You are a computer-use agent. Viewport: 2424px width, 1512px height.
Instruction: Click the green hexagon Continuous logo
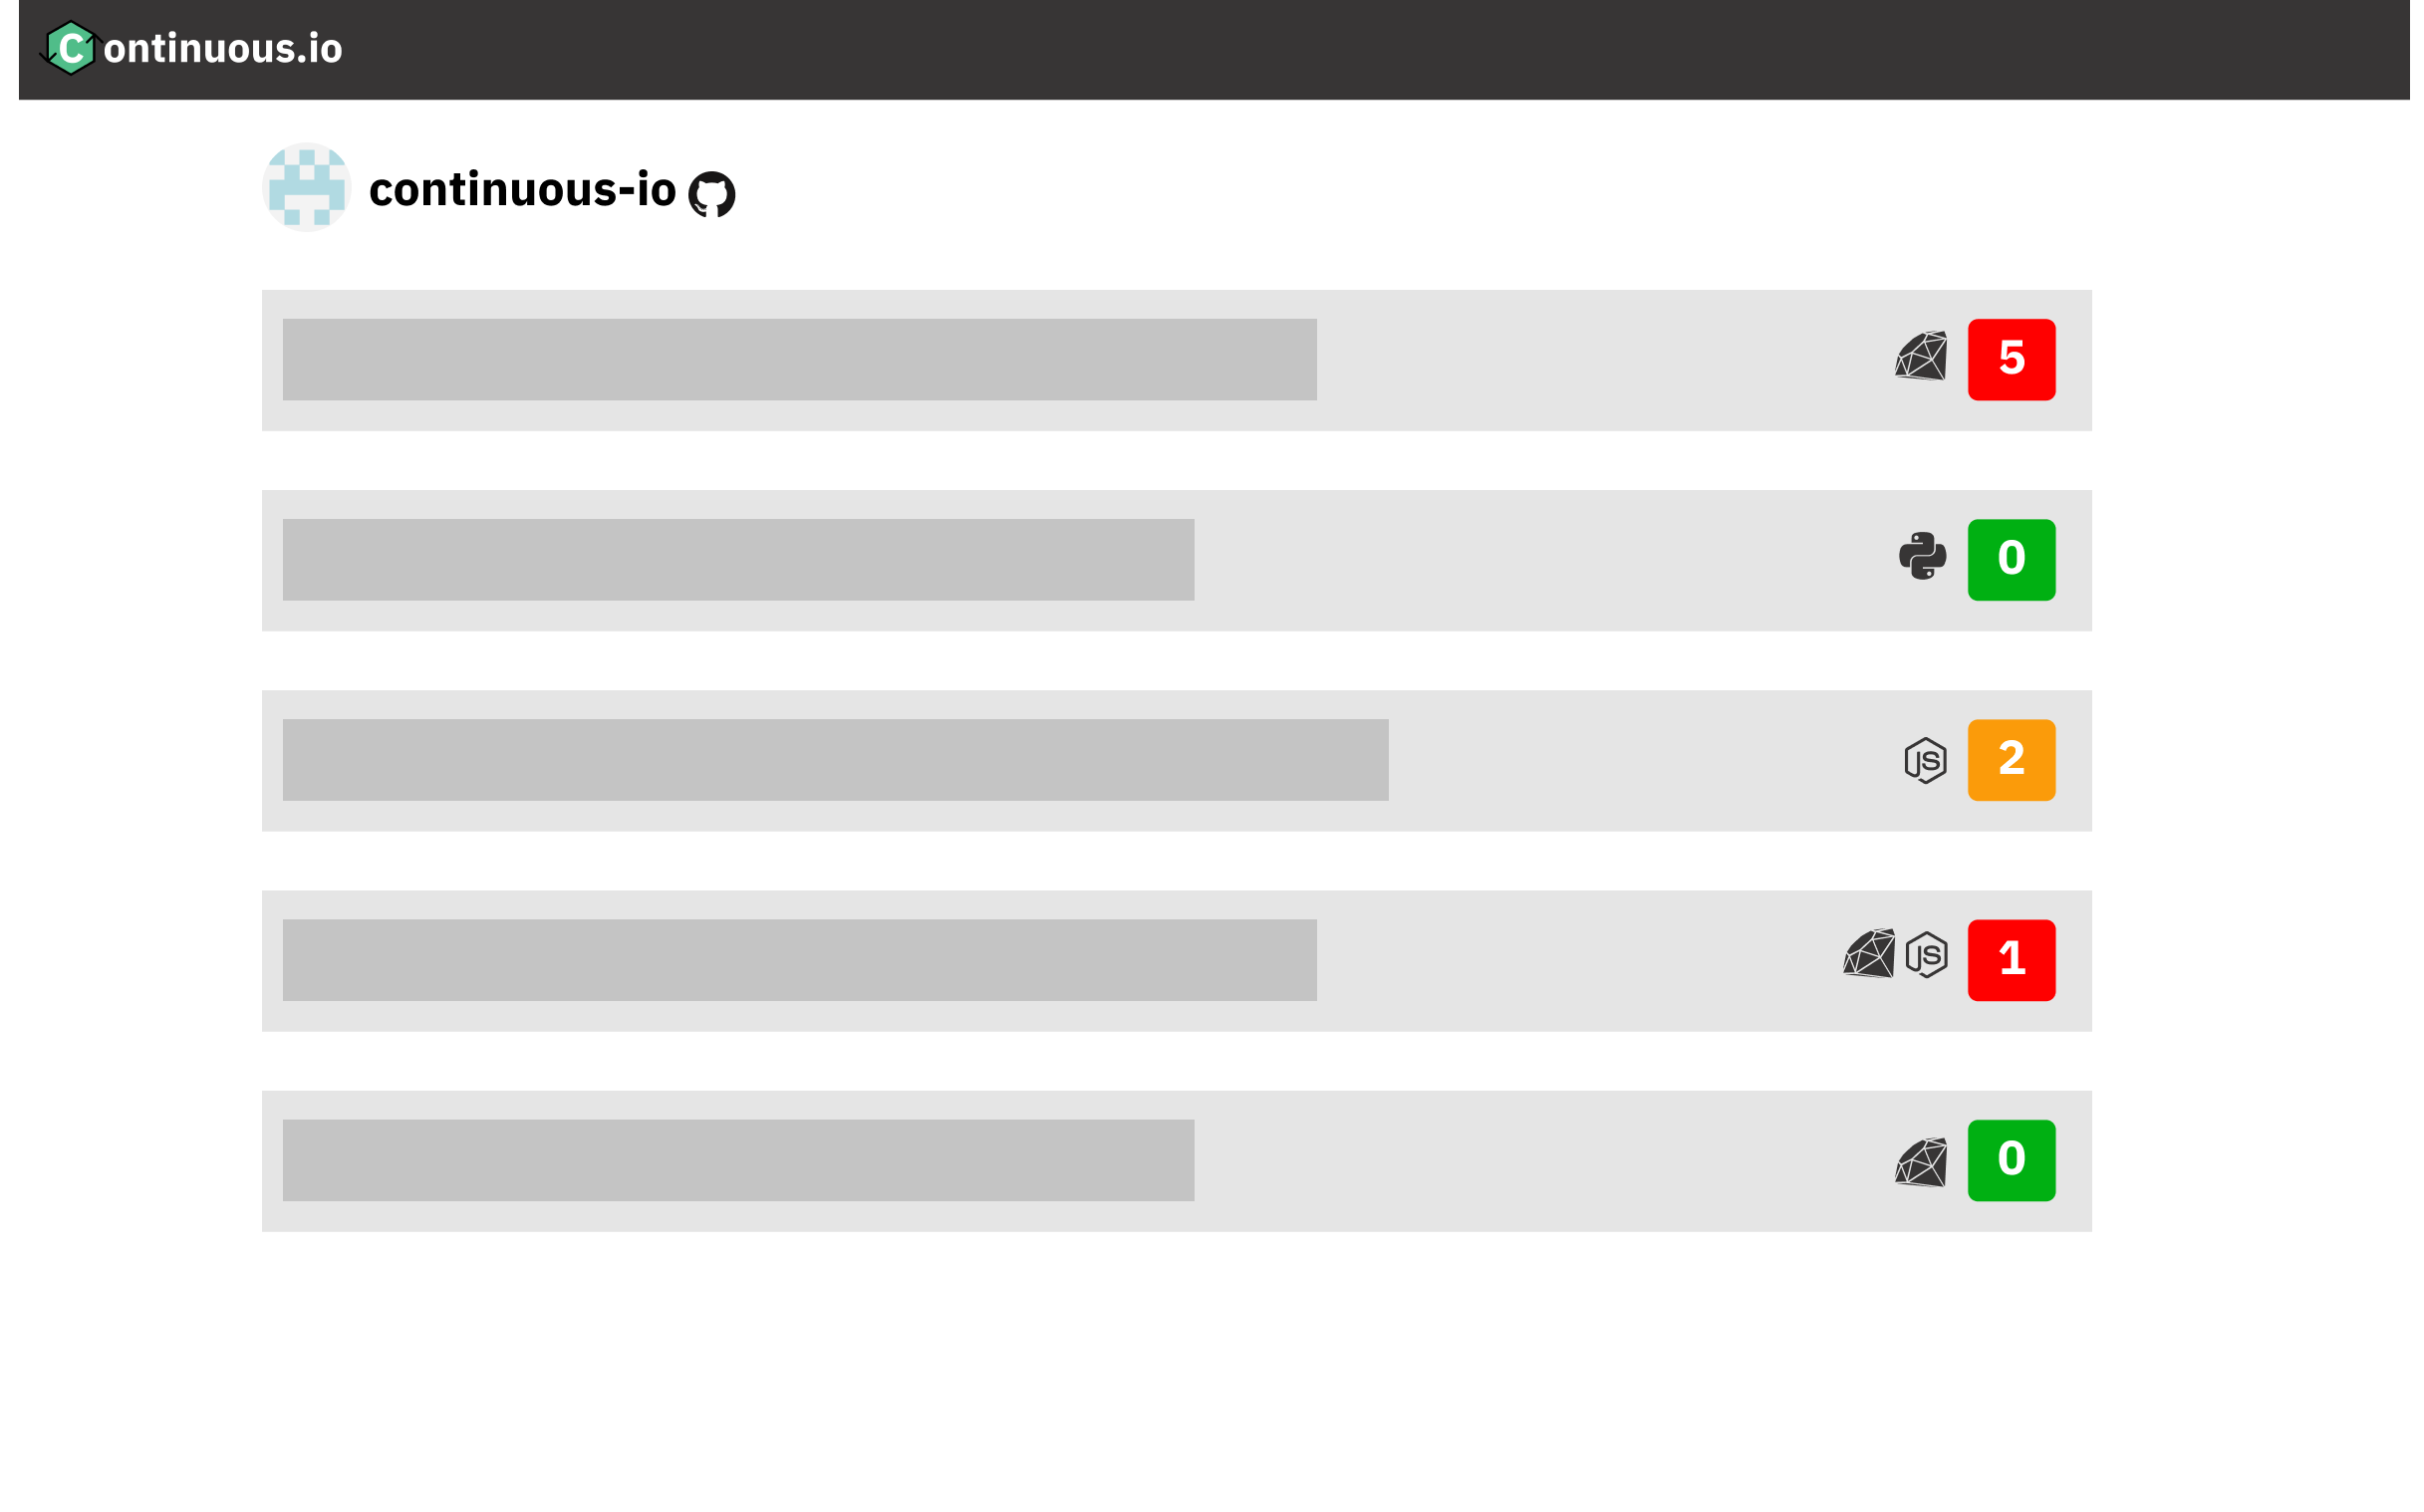pos(70,48)
